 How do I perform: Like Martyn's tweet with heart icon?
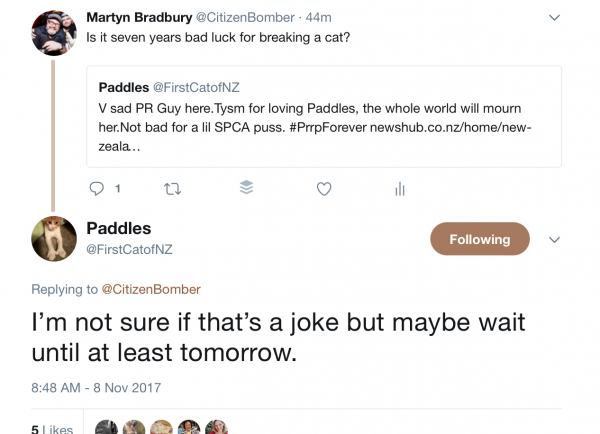tap(323, 188)
